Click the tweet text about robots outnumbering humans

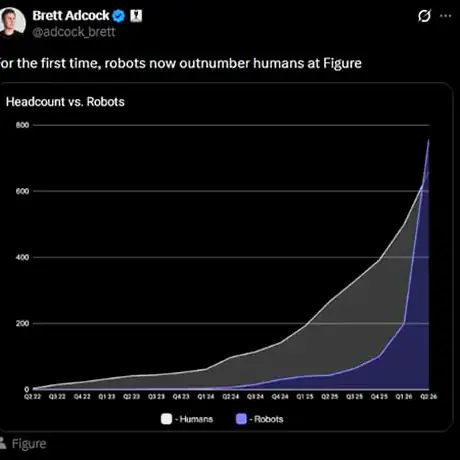[x=181, y=63]
